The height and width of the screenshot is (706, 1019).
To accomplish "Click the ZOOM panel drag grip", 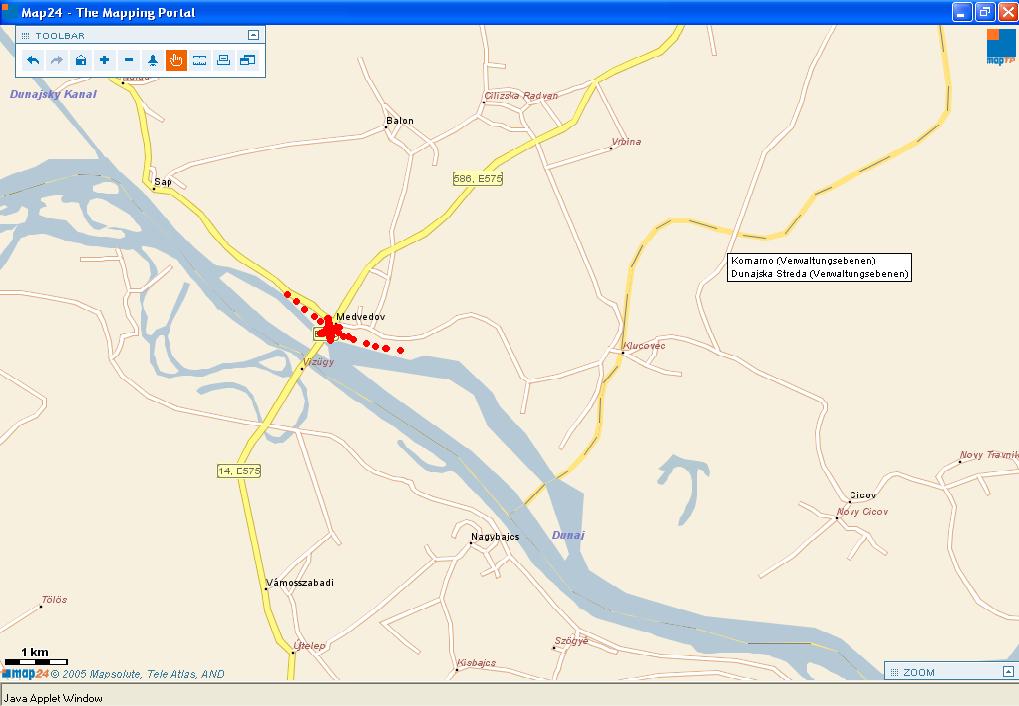I will click(x=894, y=672).
